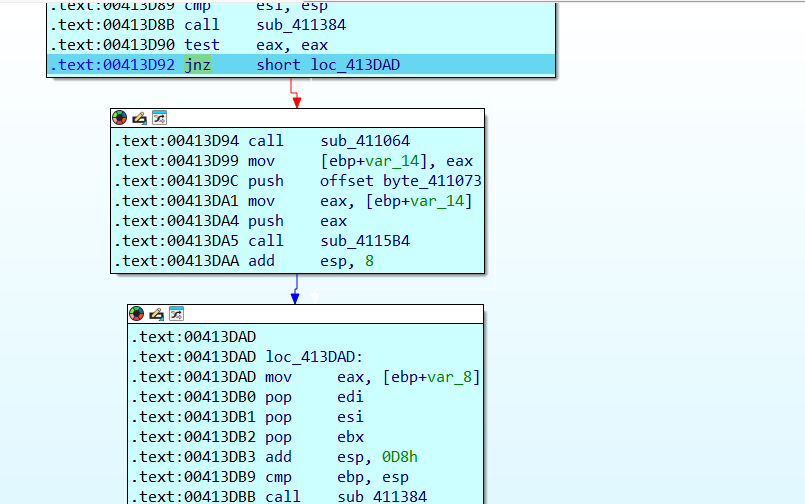
Task: Click edit pencil icon in 00413D94 block
Action: pos(140,118)
